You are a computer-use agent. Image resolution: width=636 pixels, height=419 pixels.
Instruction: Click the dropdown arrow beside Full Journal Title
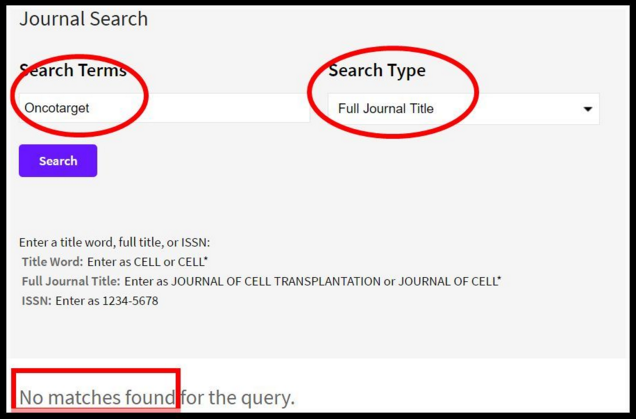coord(587,109)
